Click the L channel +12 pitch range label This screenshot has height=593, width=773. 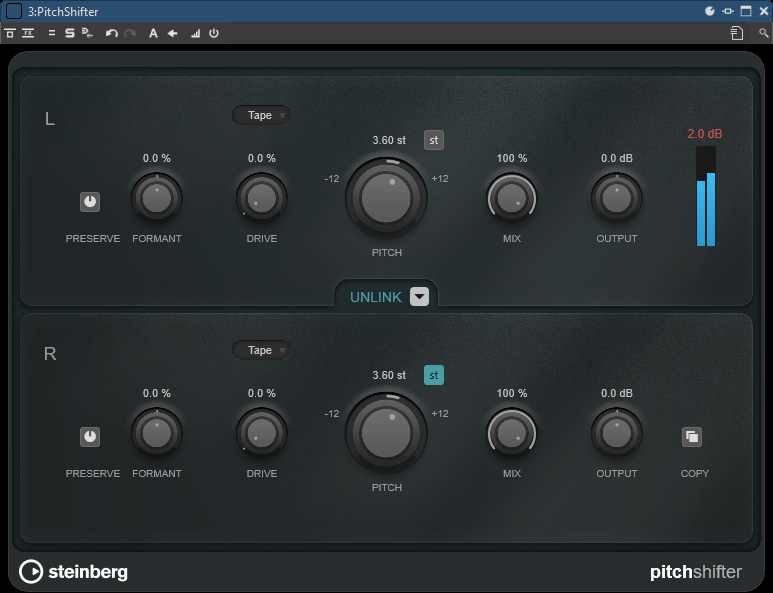(x=440, y=178)
